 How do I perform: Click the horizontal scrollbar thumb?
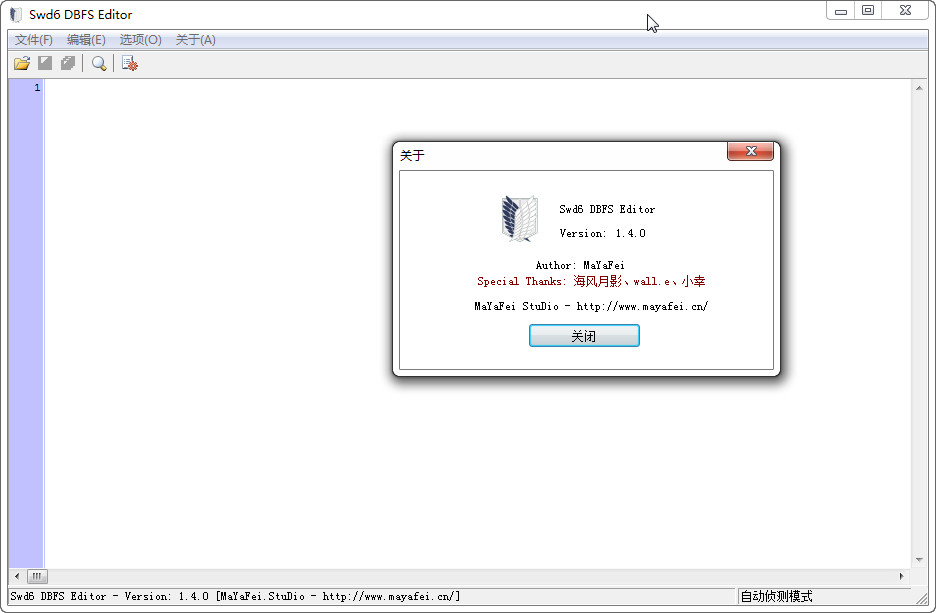click(37, 577)
